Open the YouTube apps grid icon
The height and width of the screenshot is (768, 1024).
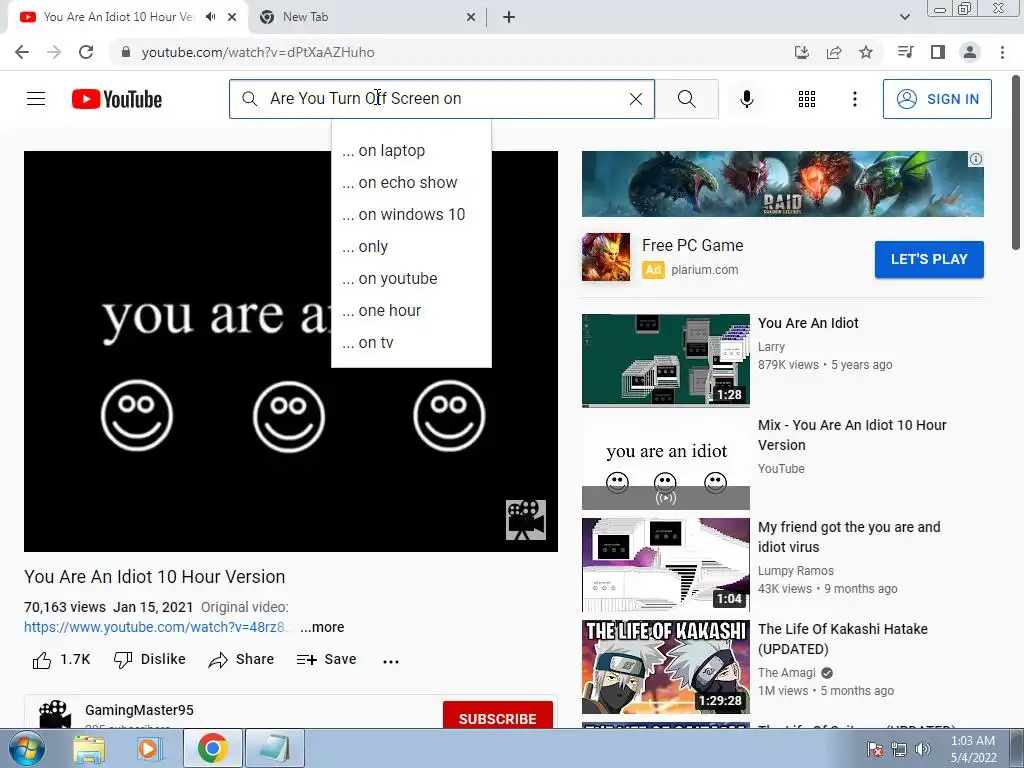tap(807, 99)
